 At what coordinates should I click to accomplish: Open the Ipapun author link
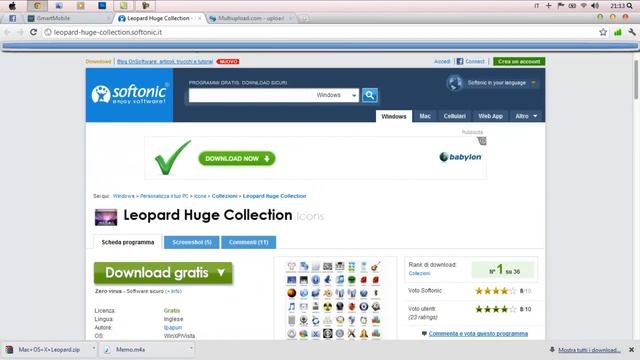point(173,327)
